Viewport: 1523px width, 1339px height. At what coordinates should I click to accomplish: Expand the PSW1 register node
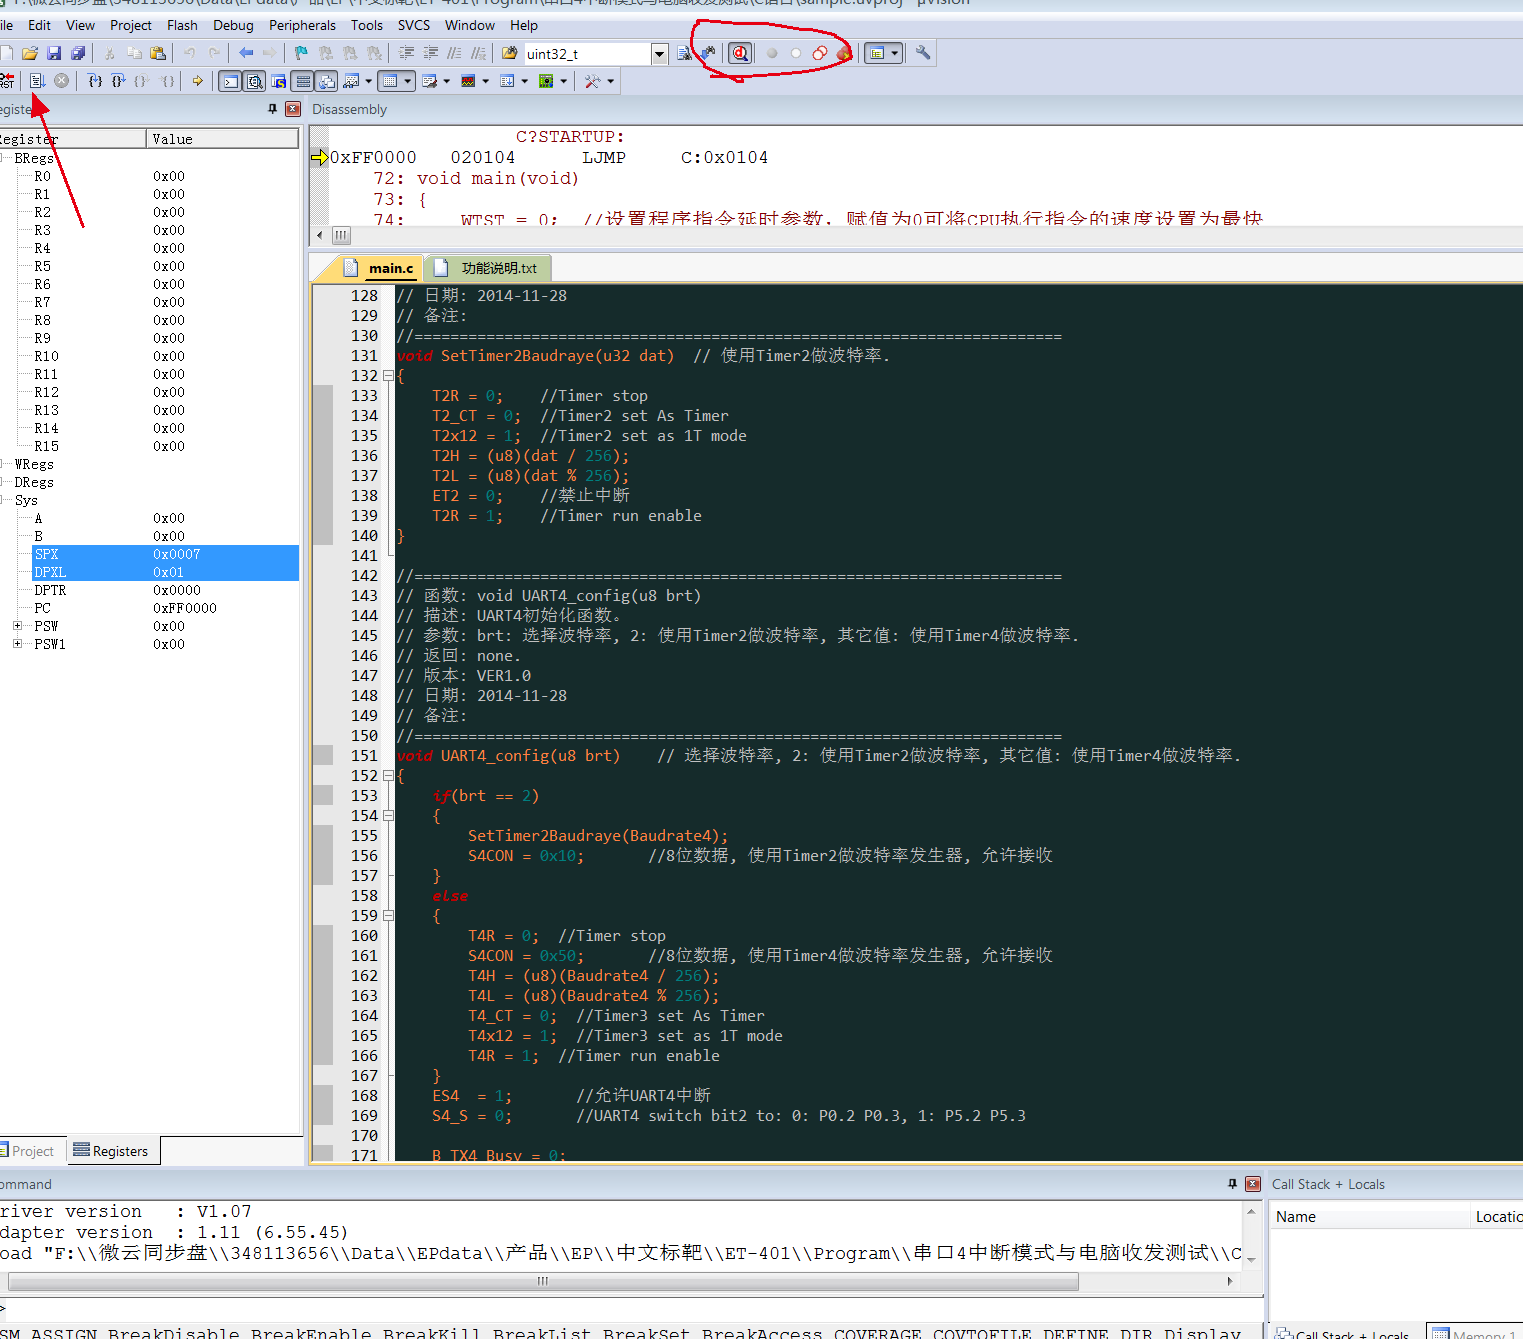17,644
